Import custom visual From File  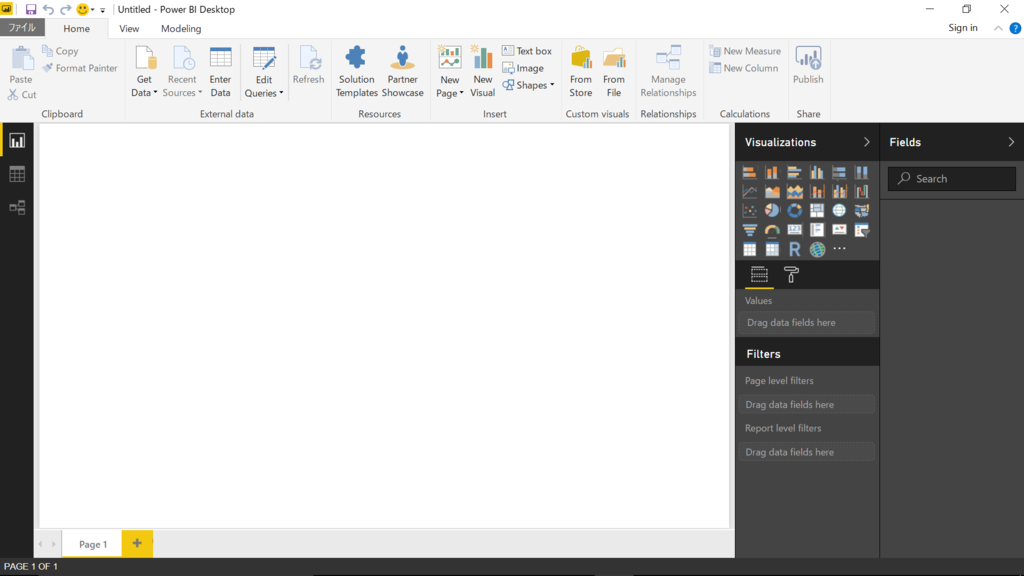pos(614,72)
